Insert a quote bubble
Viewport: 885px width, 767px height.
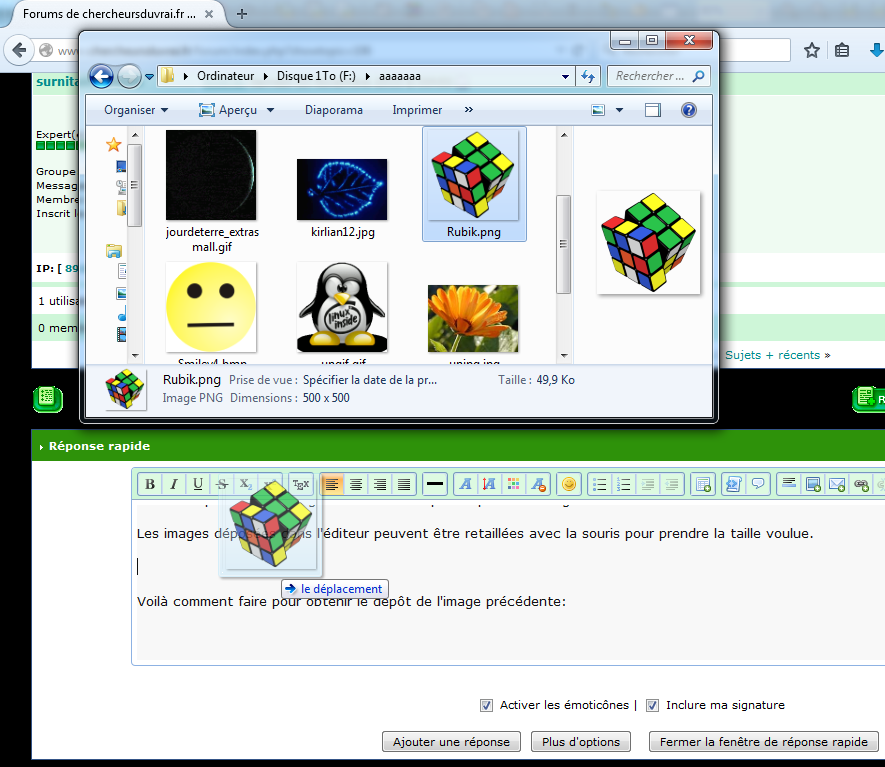[x=758, y=484]
